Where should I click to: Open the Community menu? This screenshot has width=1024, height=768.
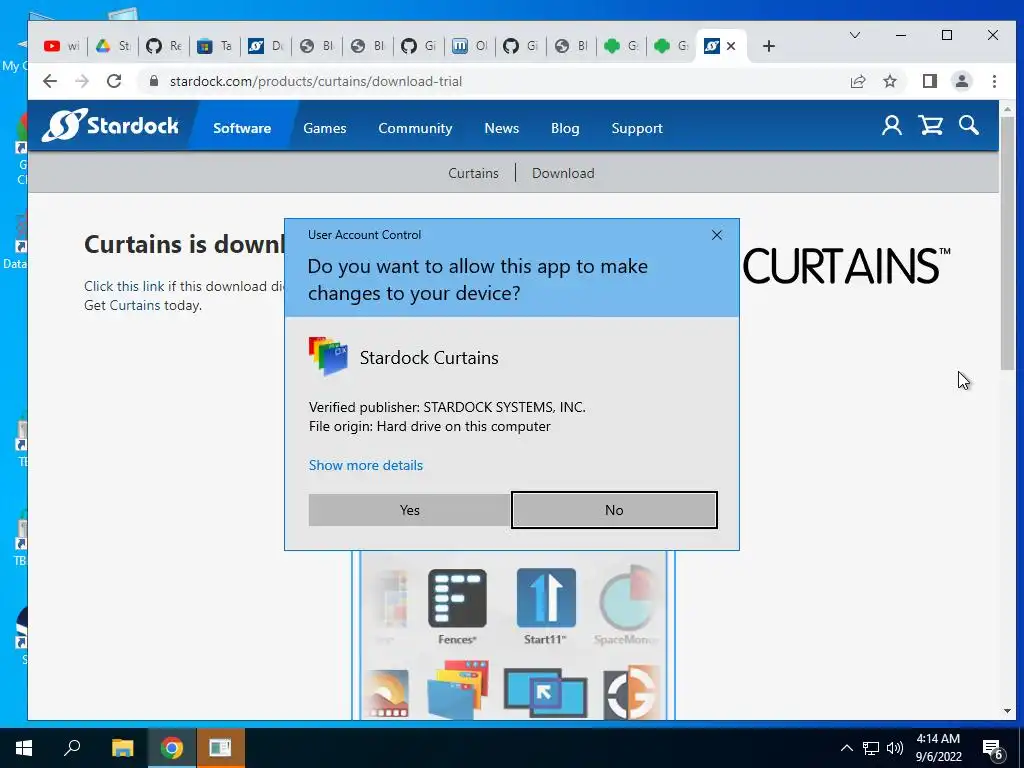(415, 128)
